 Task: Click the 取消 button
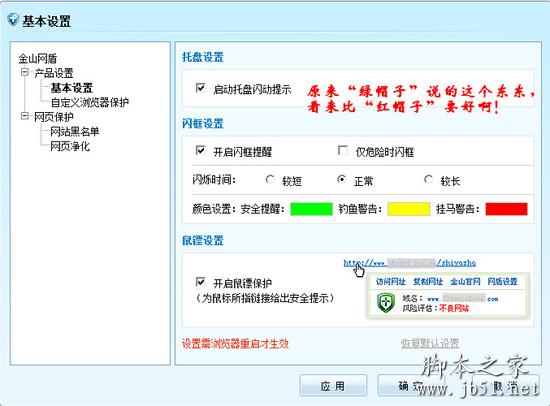(x=505, y=386)
